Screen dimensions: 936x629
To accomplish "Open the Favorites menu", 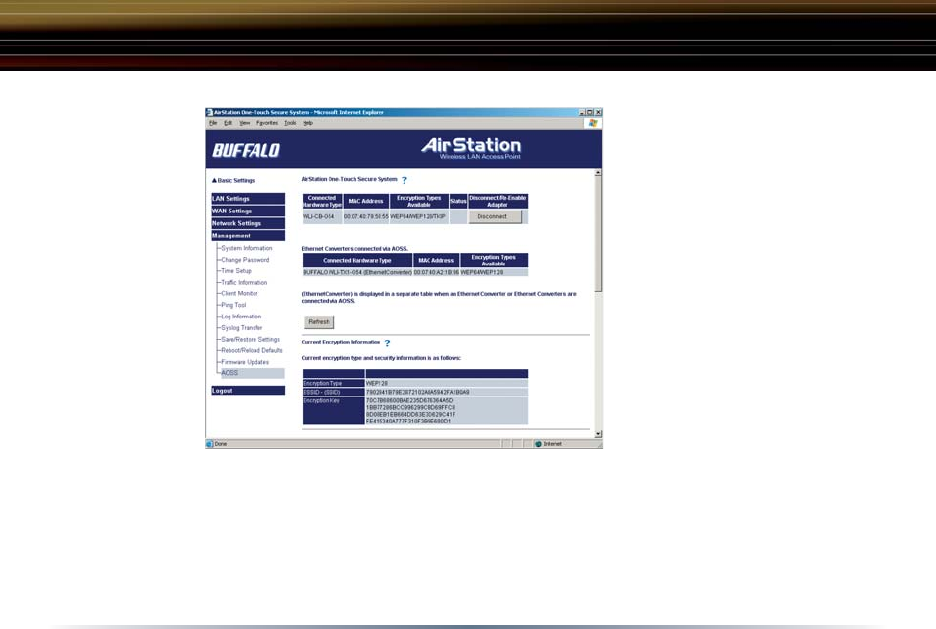I will click(x=267, y=123).
